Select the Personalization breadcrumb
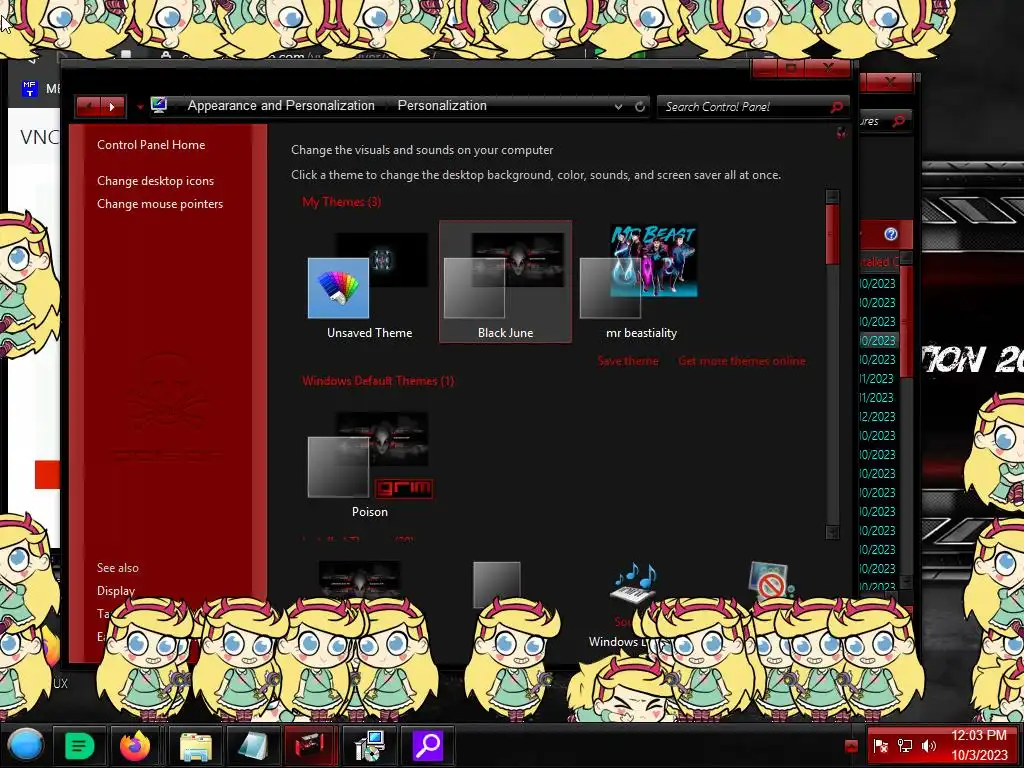The width and height of the screenshot is (1024, 768). pos(442,106)
